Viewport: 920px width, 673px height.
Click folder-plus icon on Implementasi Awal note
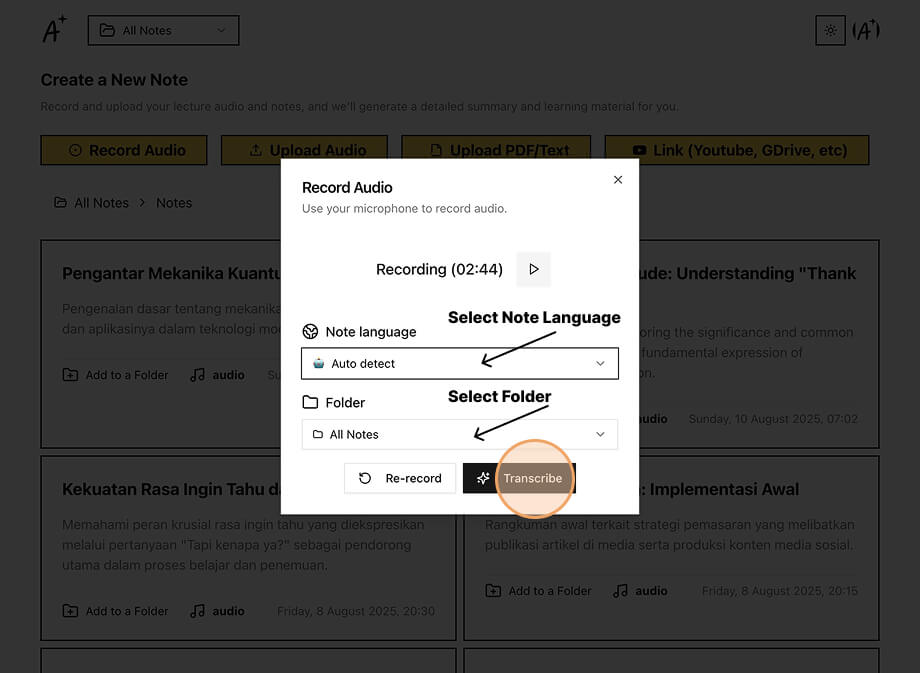[493, 590]
